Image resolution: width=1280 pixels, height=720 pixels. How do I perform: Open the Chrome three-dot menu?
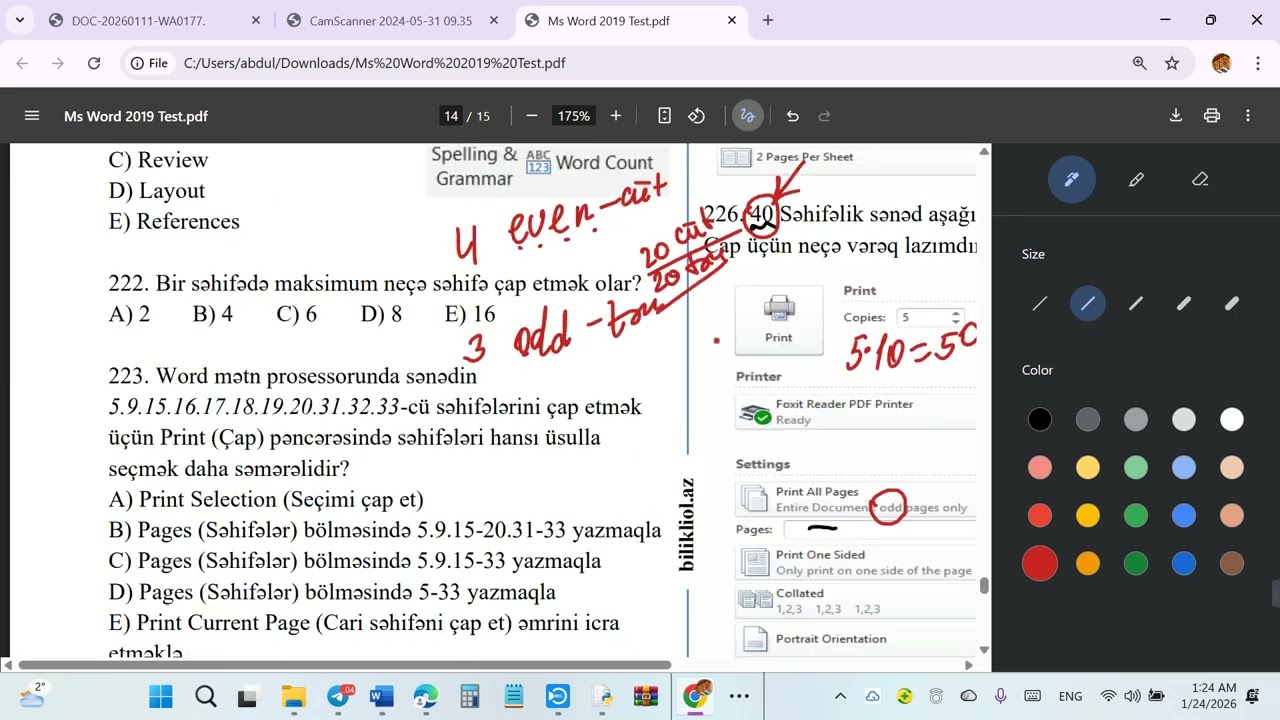1256,63
